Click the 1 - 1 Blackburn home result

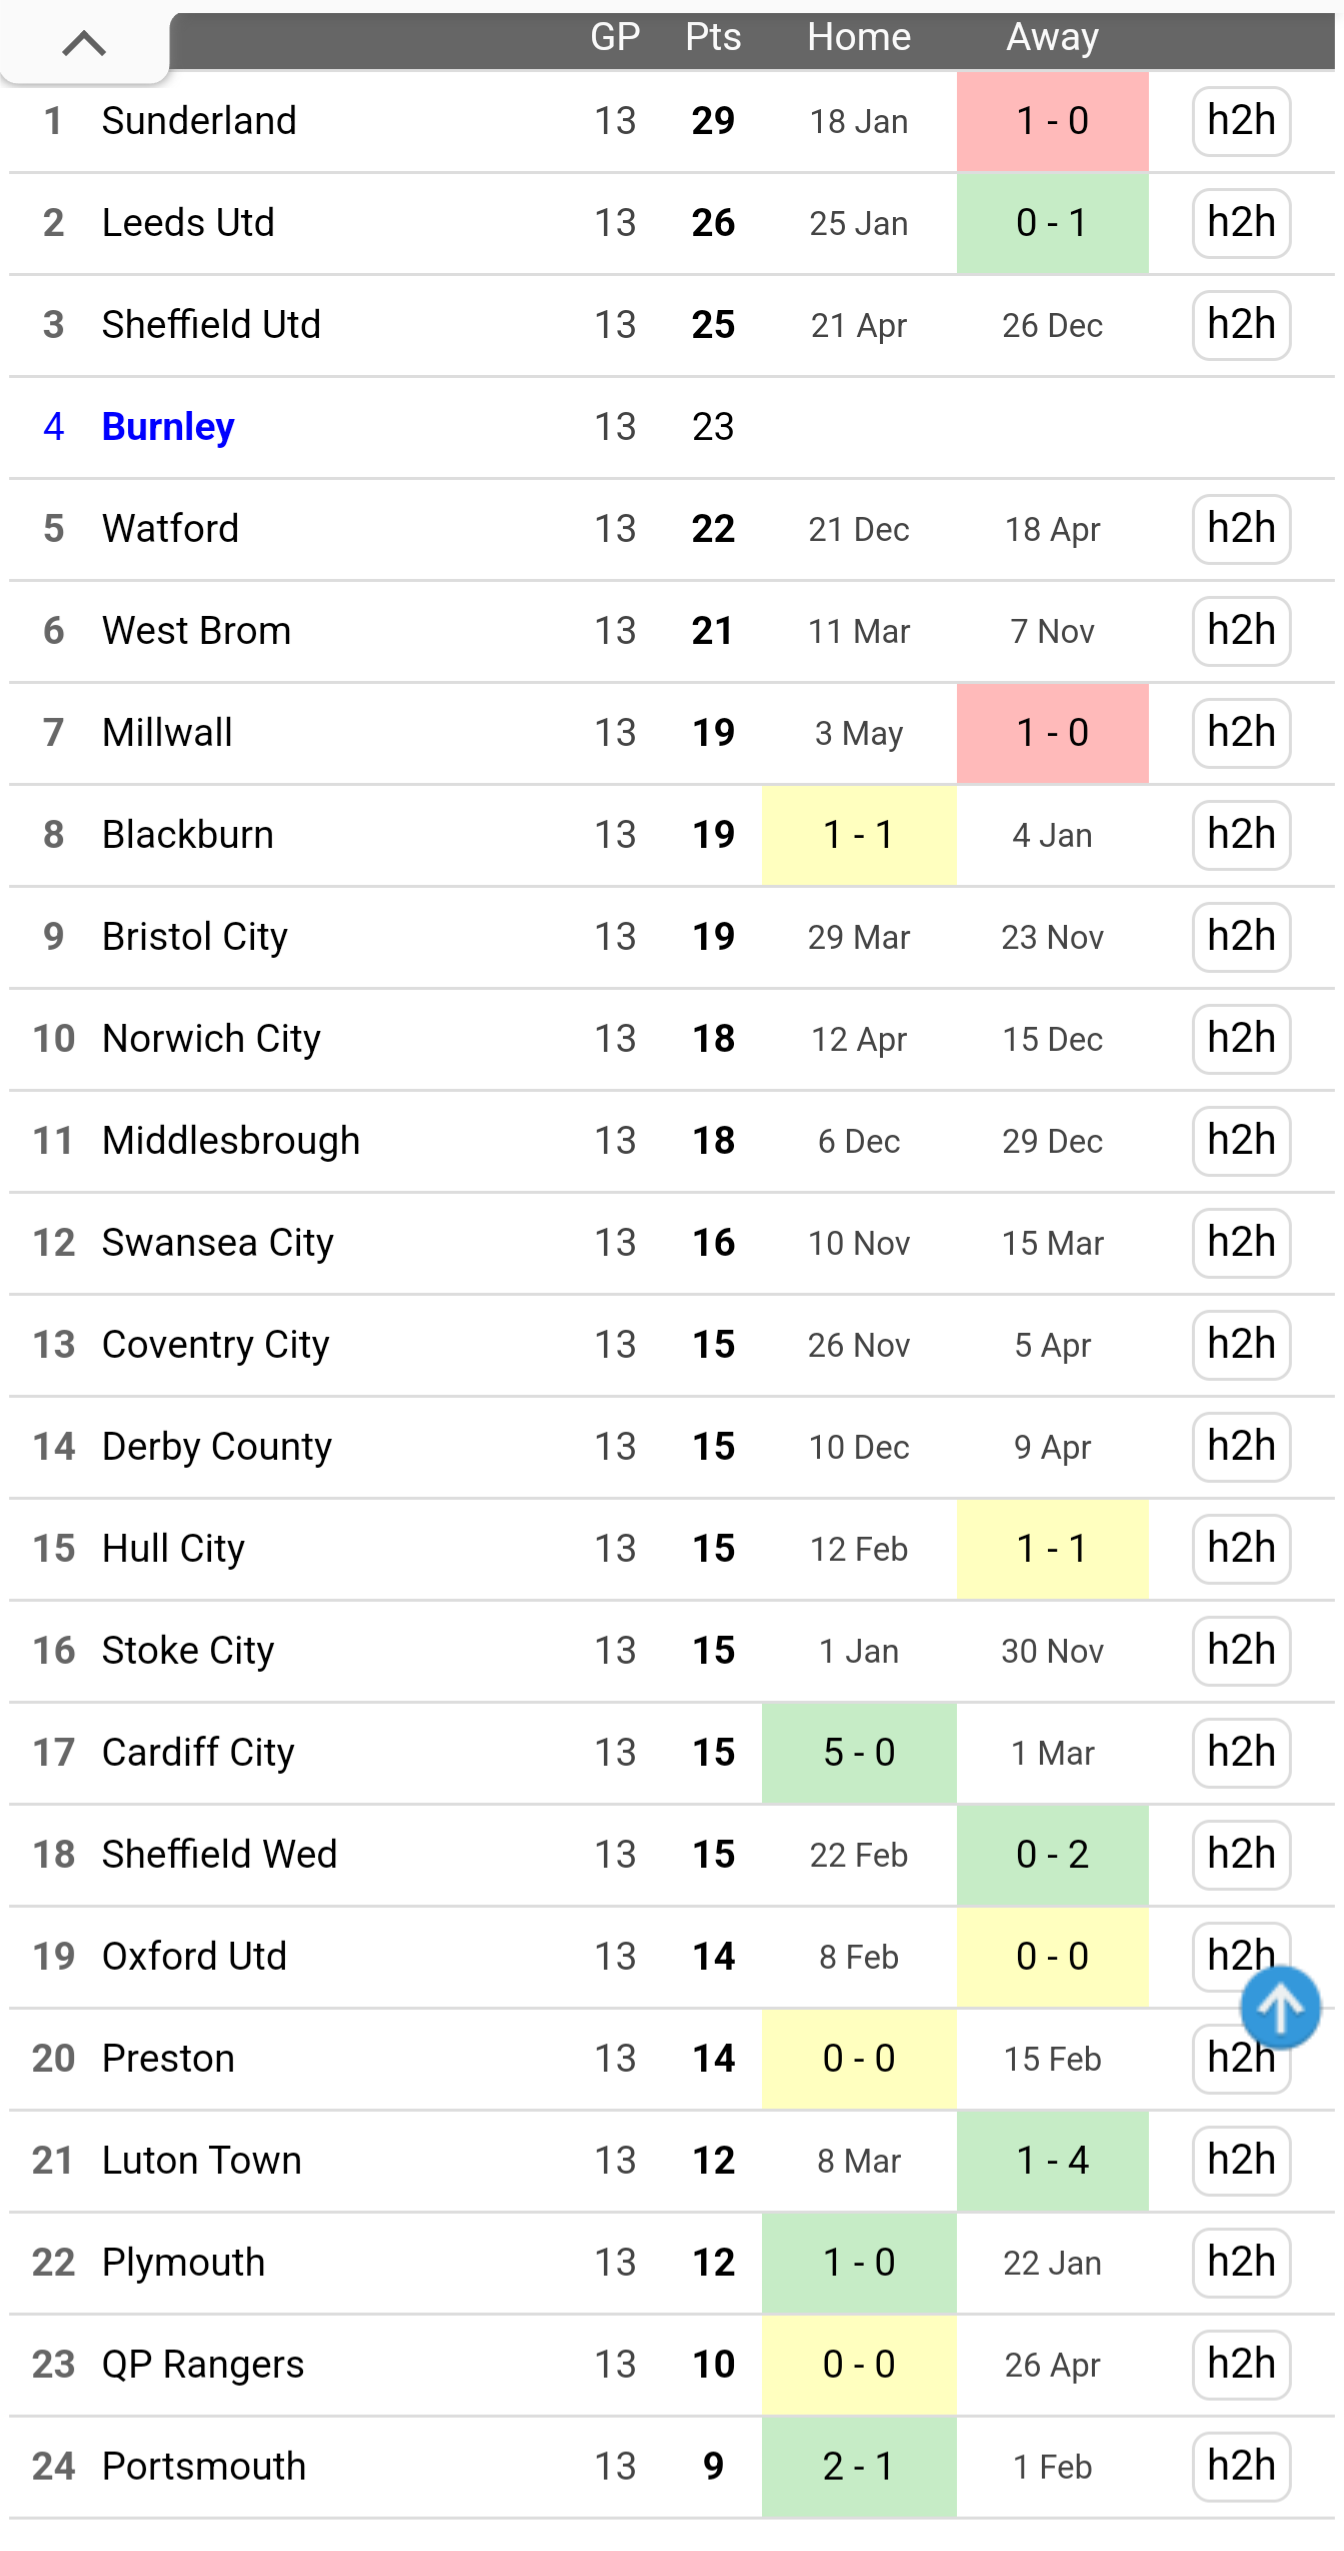[x=858, y=835]
